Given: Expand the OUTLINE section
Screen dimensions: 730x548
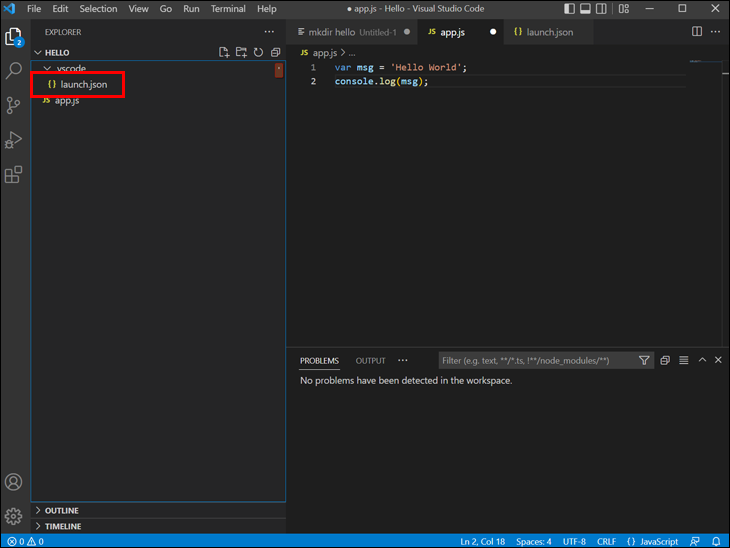Looking at the screenshot, I should pyautogui.click(x=61, y=510).
